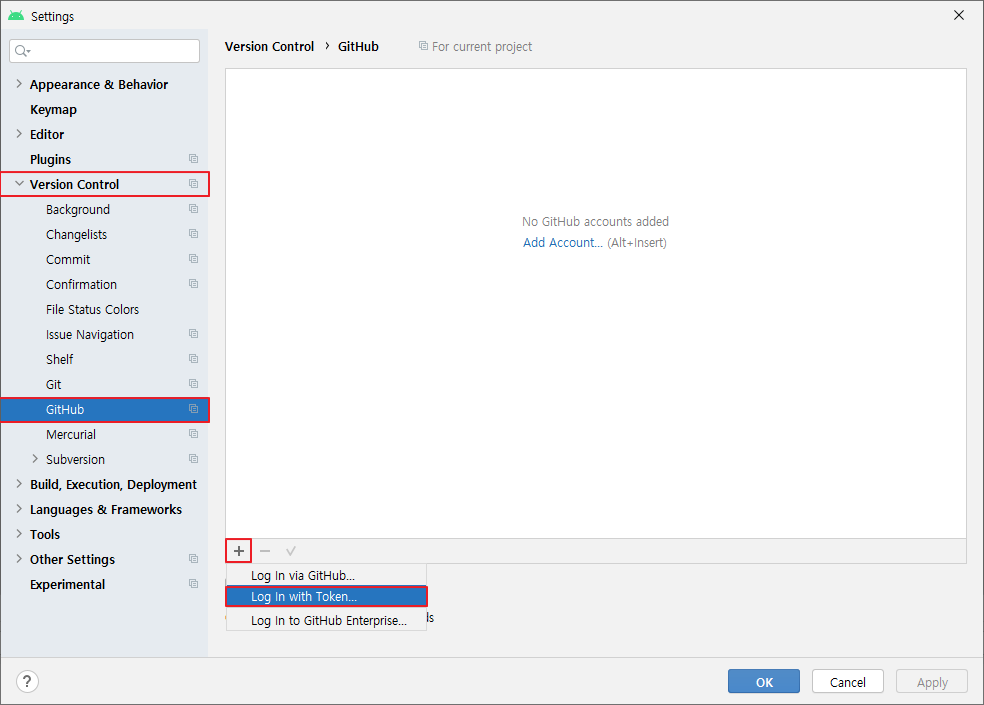Screen dimensions: 984x705
Task: Click project-level icon next to Other Settings
Action: pos(193,559)
